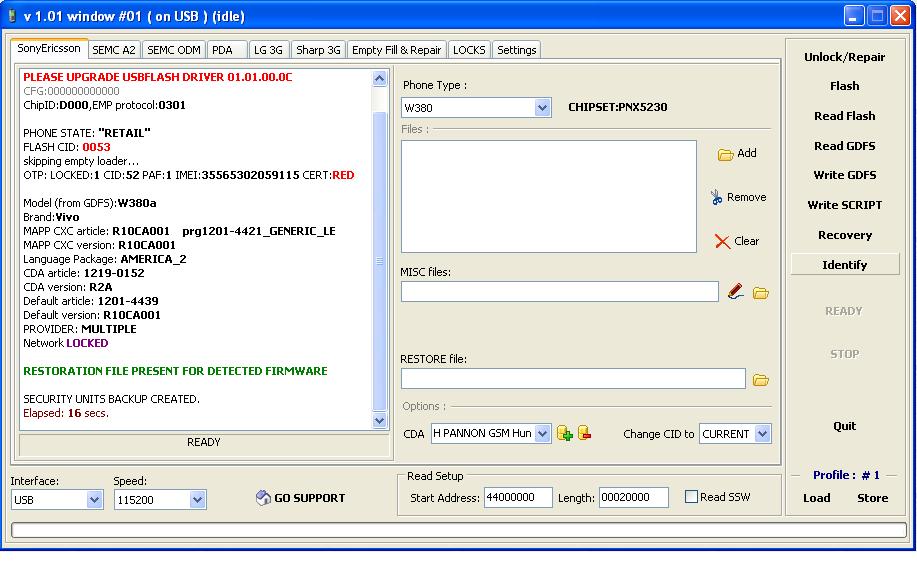Viewport: 917px width, 581px height.
Task: Click the Read Flash button
Action: (x=844, y=116)
